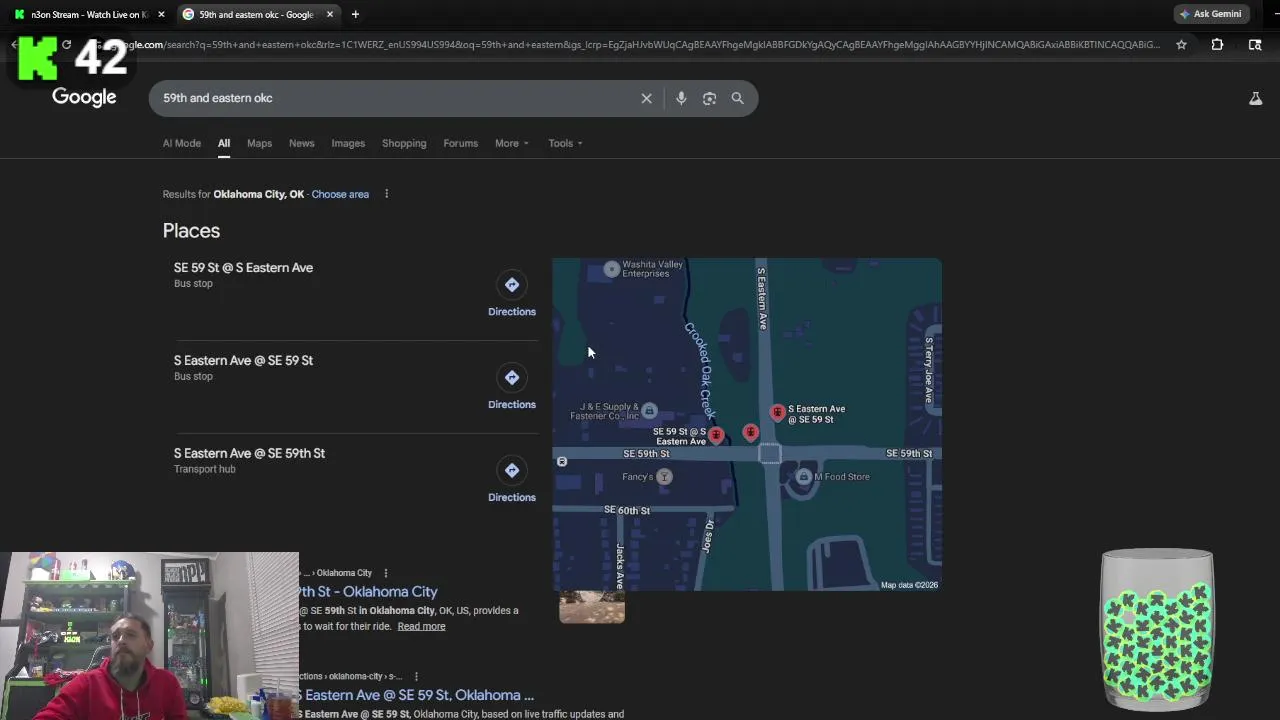Select the All results tab
Screen dimensions: 1280x720
pyautogui.click(x=224, y=143)
